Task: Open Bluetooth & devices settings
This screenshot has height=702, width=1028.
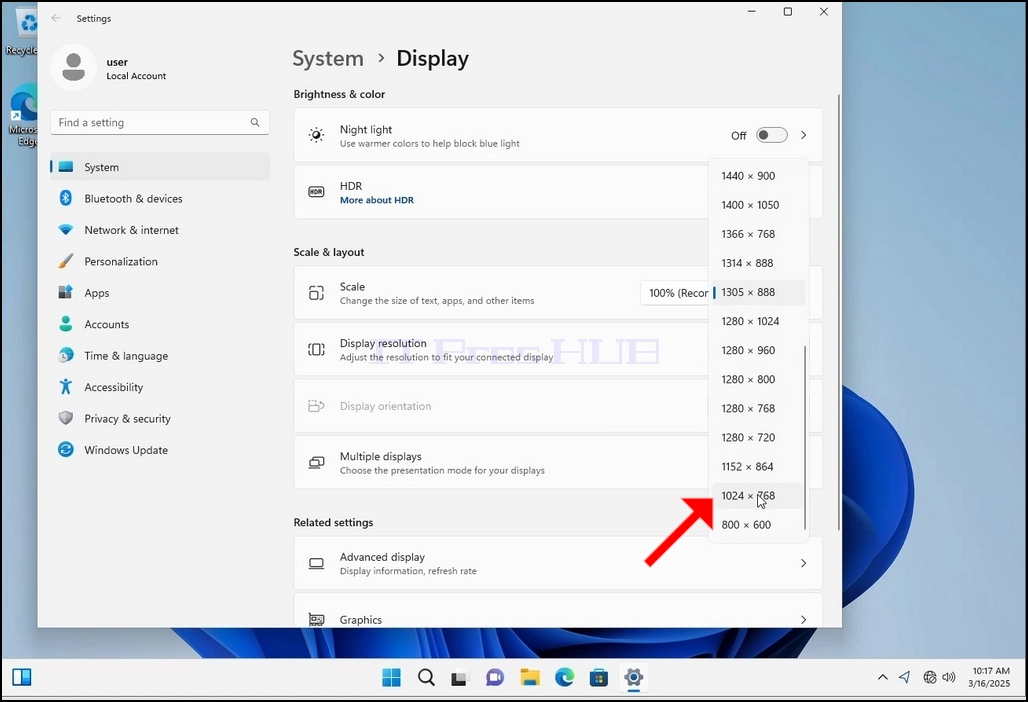Action: (x=160, y=199)
